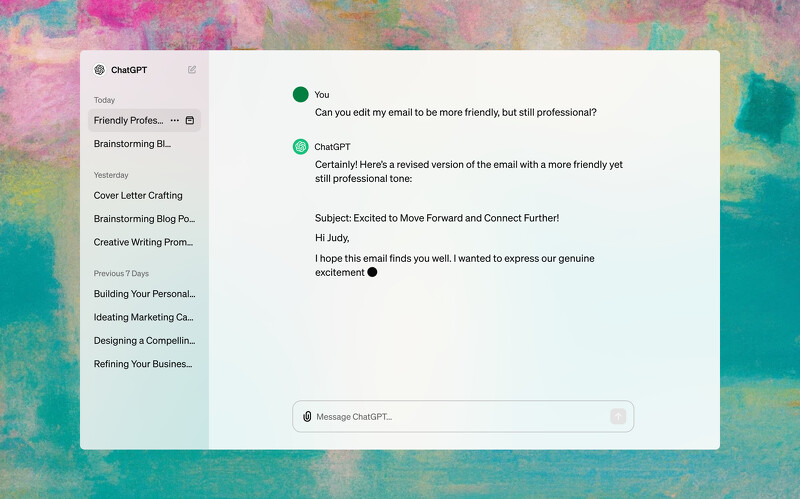
Task: Click the black streaming cursor dot
Action: [372, 272]
